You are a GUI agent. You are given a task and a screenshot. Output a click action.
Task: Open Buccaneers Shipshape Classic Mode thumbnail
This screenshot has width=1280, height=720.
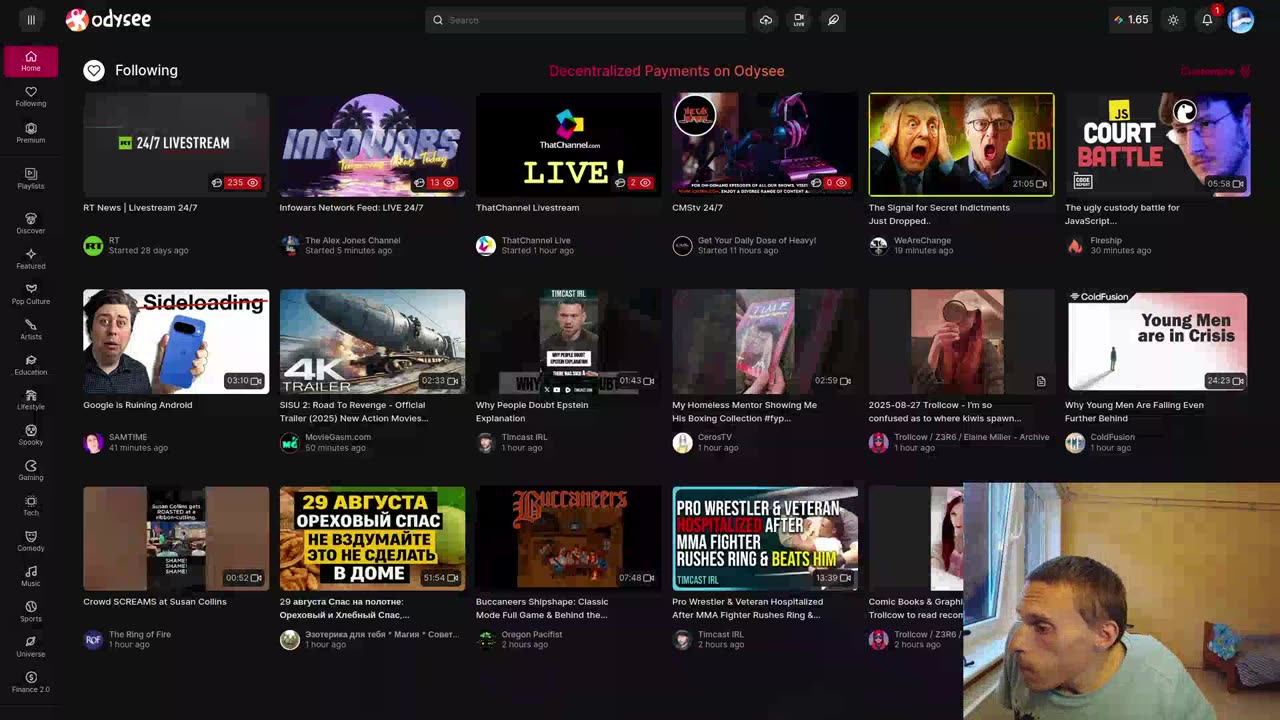click(569, 539)
